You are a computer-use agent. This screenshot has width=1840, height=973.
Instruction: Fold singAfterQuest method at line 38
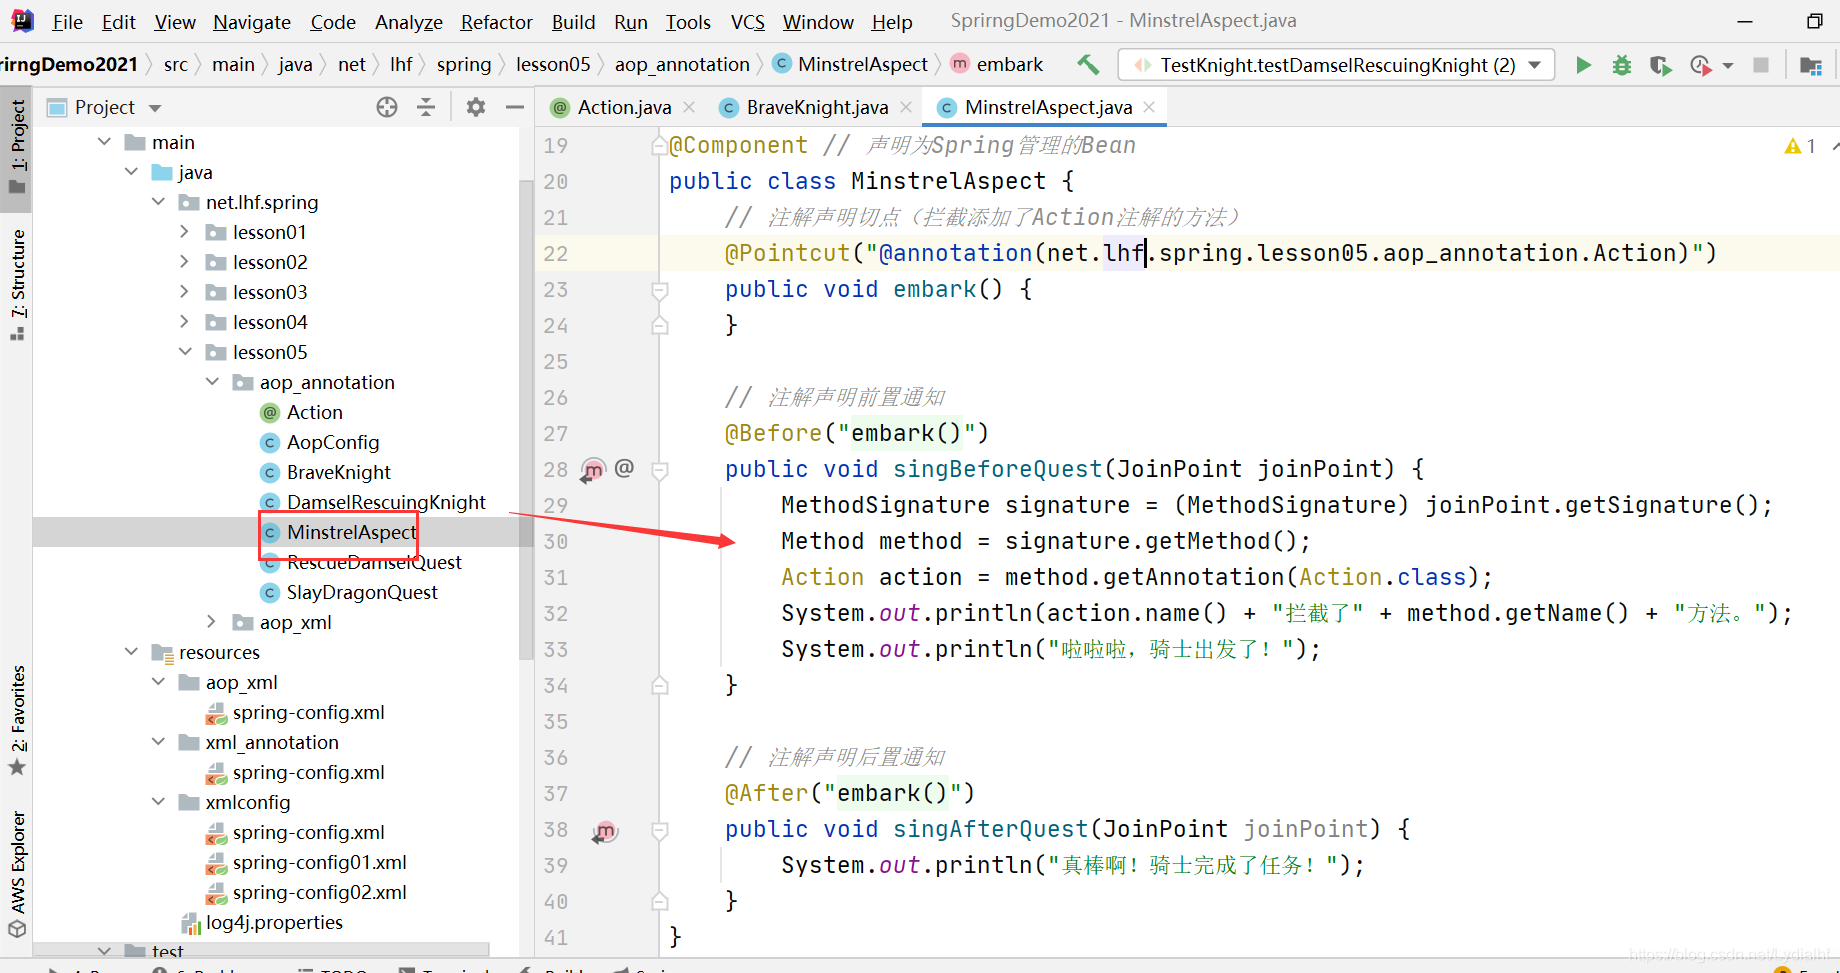coord(660,830)
